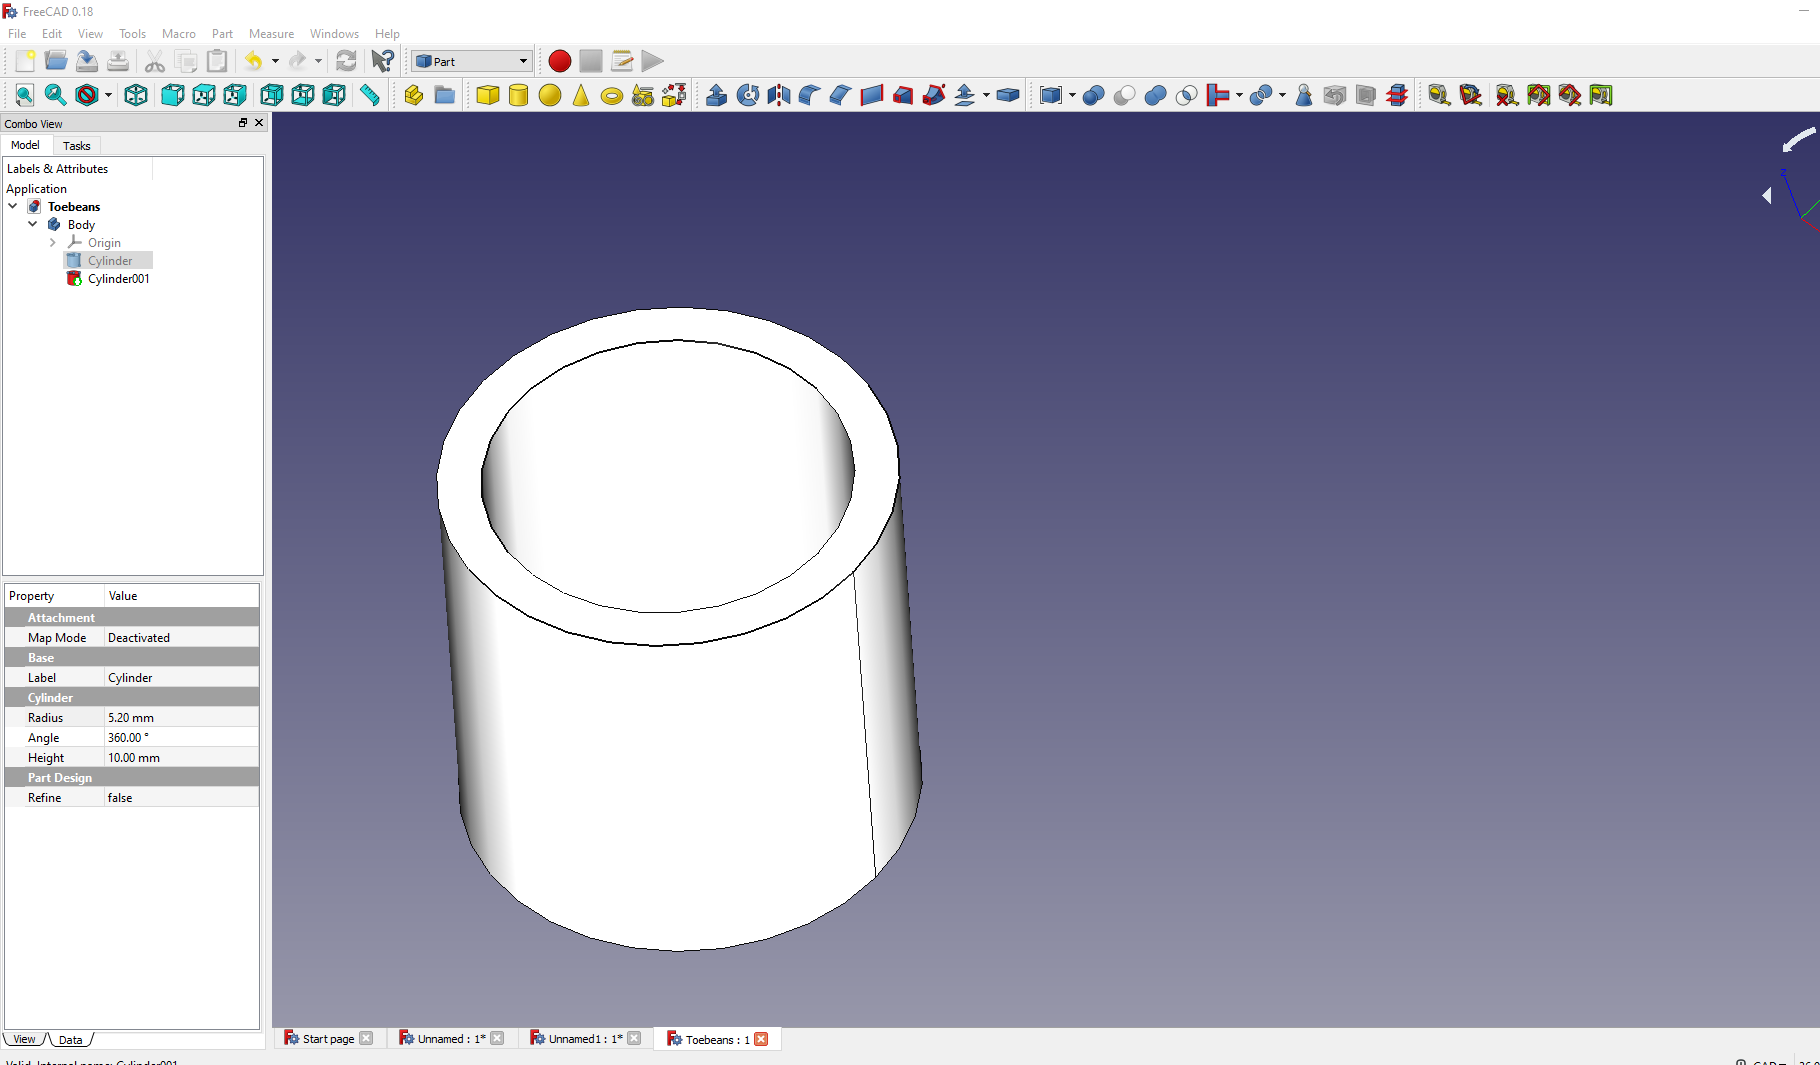1820x1065 pixels.
Task: Edit the Radius value 5.20 mm
Action: point(181,717)
